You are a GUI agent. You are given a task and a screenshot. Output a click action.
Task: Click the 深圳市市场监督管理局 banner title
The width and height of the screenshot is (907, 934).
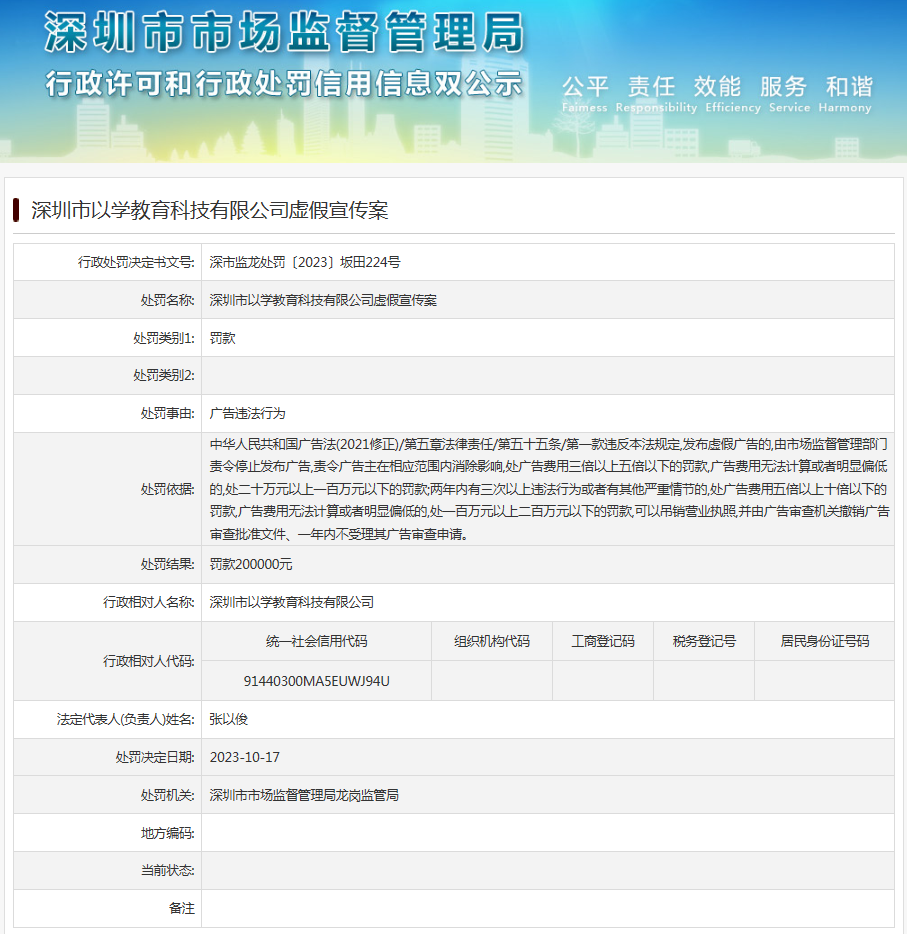pos(284,35)
